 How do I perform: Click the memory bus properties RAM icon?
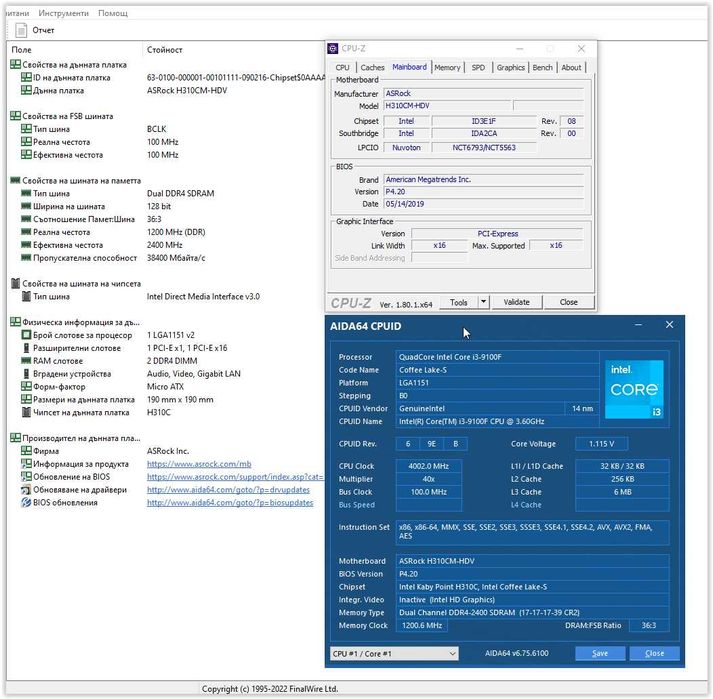[15, 180]
